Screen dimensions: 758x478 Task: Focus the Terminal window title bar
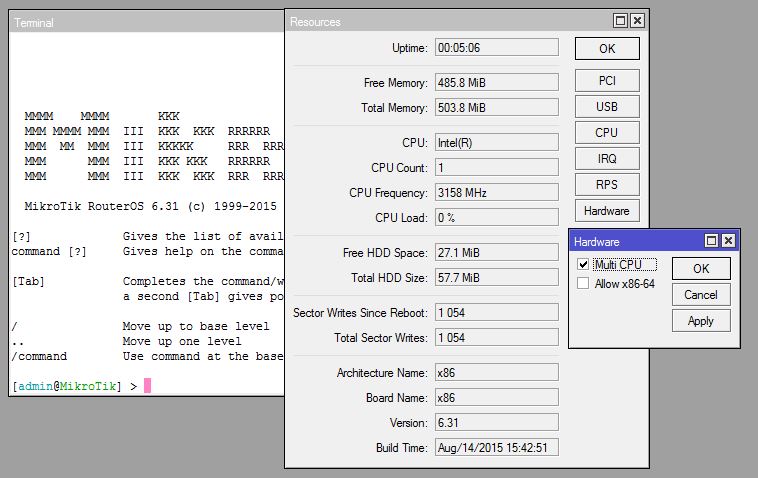[140, 22]
